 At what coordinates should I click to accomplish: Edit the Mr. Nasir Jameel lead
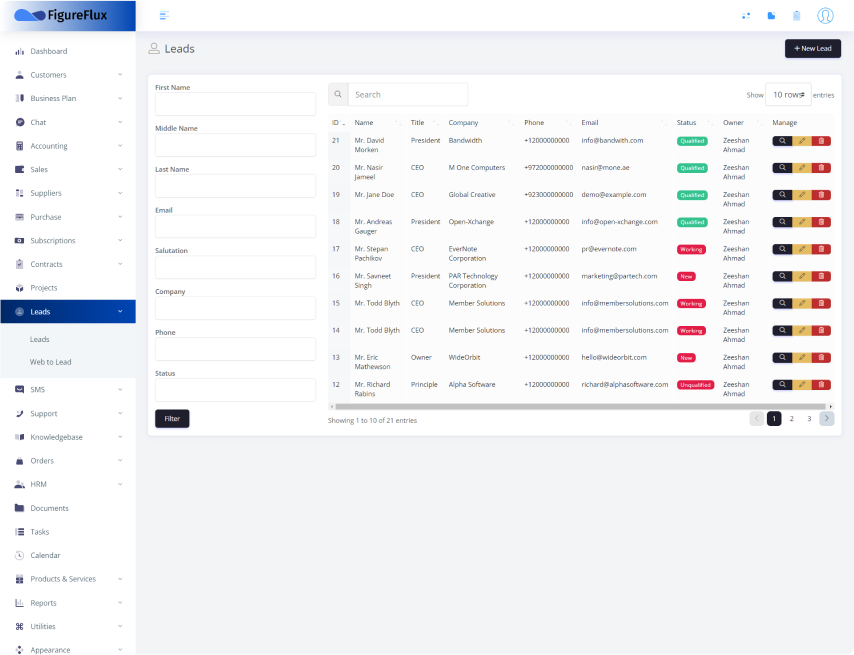tap(800, 167)
